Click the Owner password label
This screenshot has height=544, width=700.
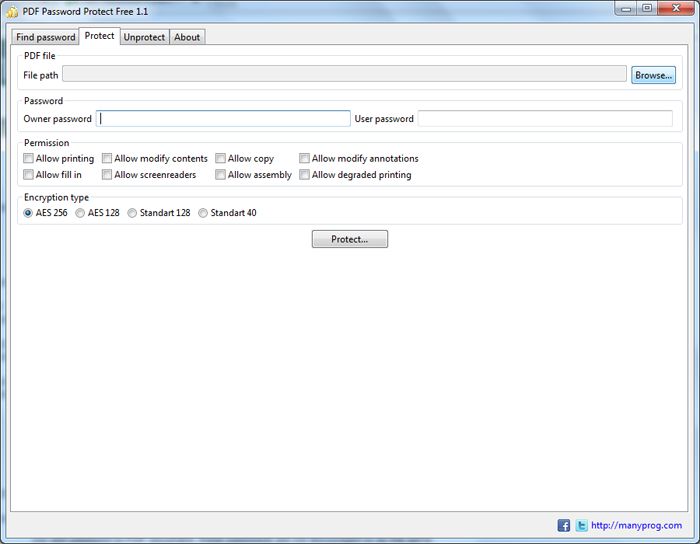click(57, 119)
